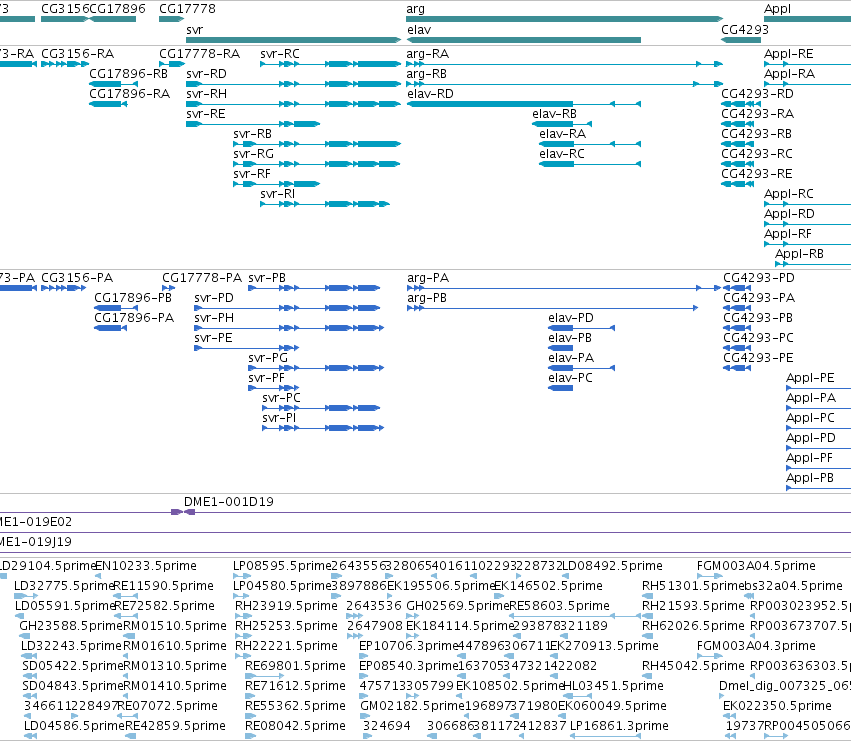
Task: Select transcript svr-RH
Action: (293, 104)
